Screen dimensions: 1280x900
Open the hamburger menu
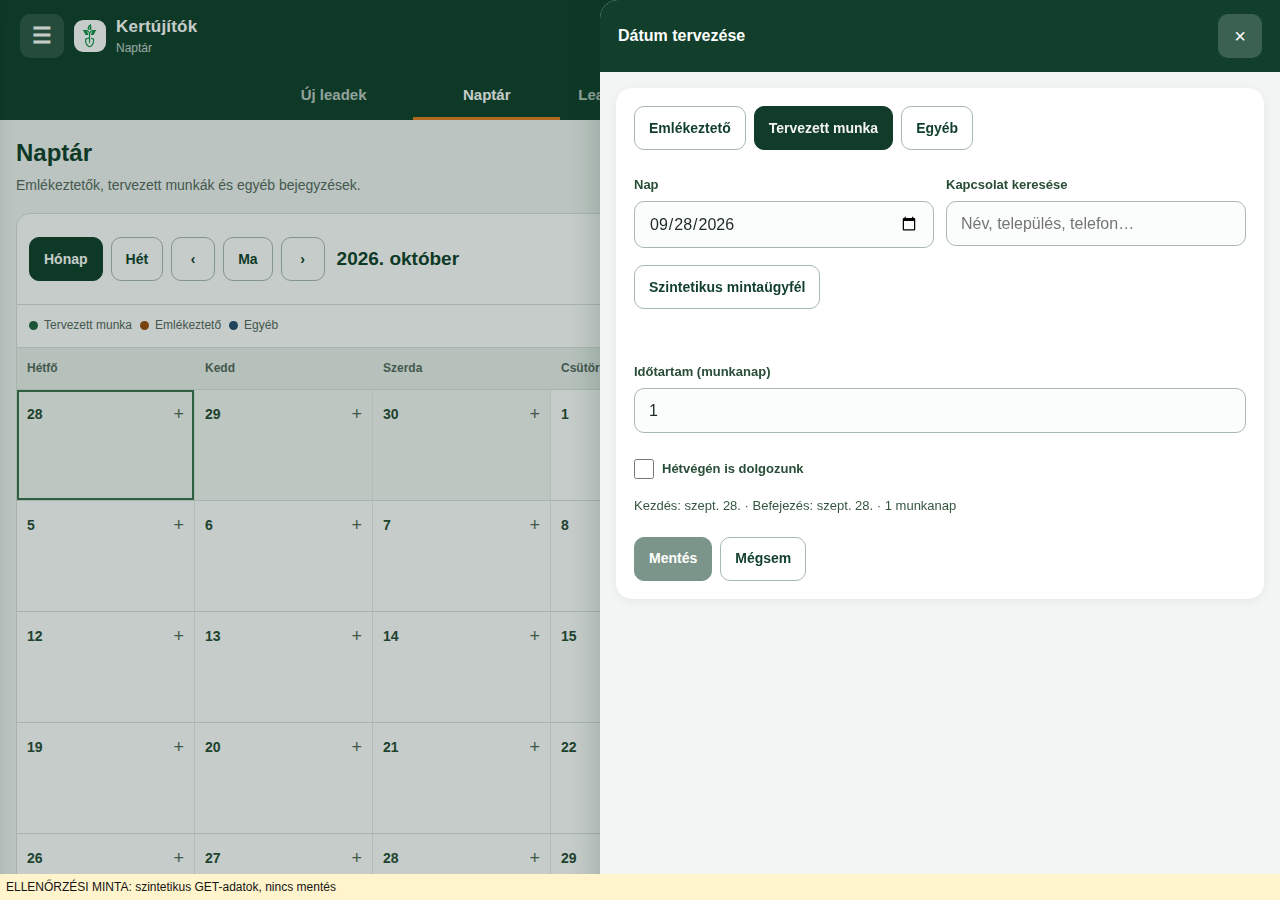click(42, 36)
